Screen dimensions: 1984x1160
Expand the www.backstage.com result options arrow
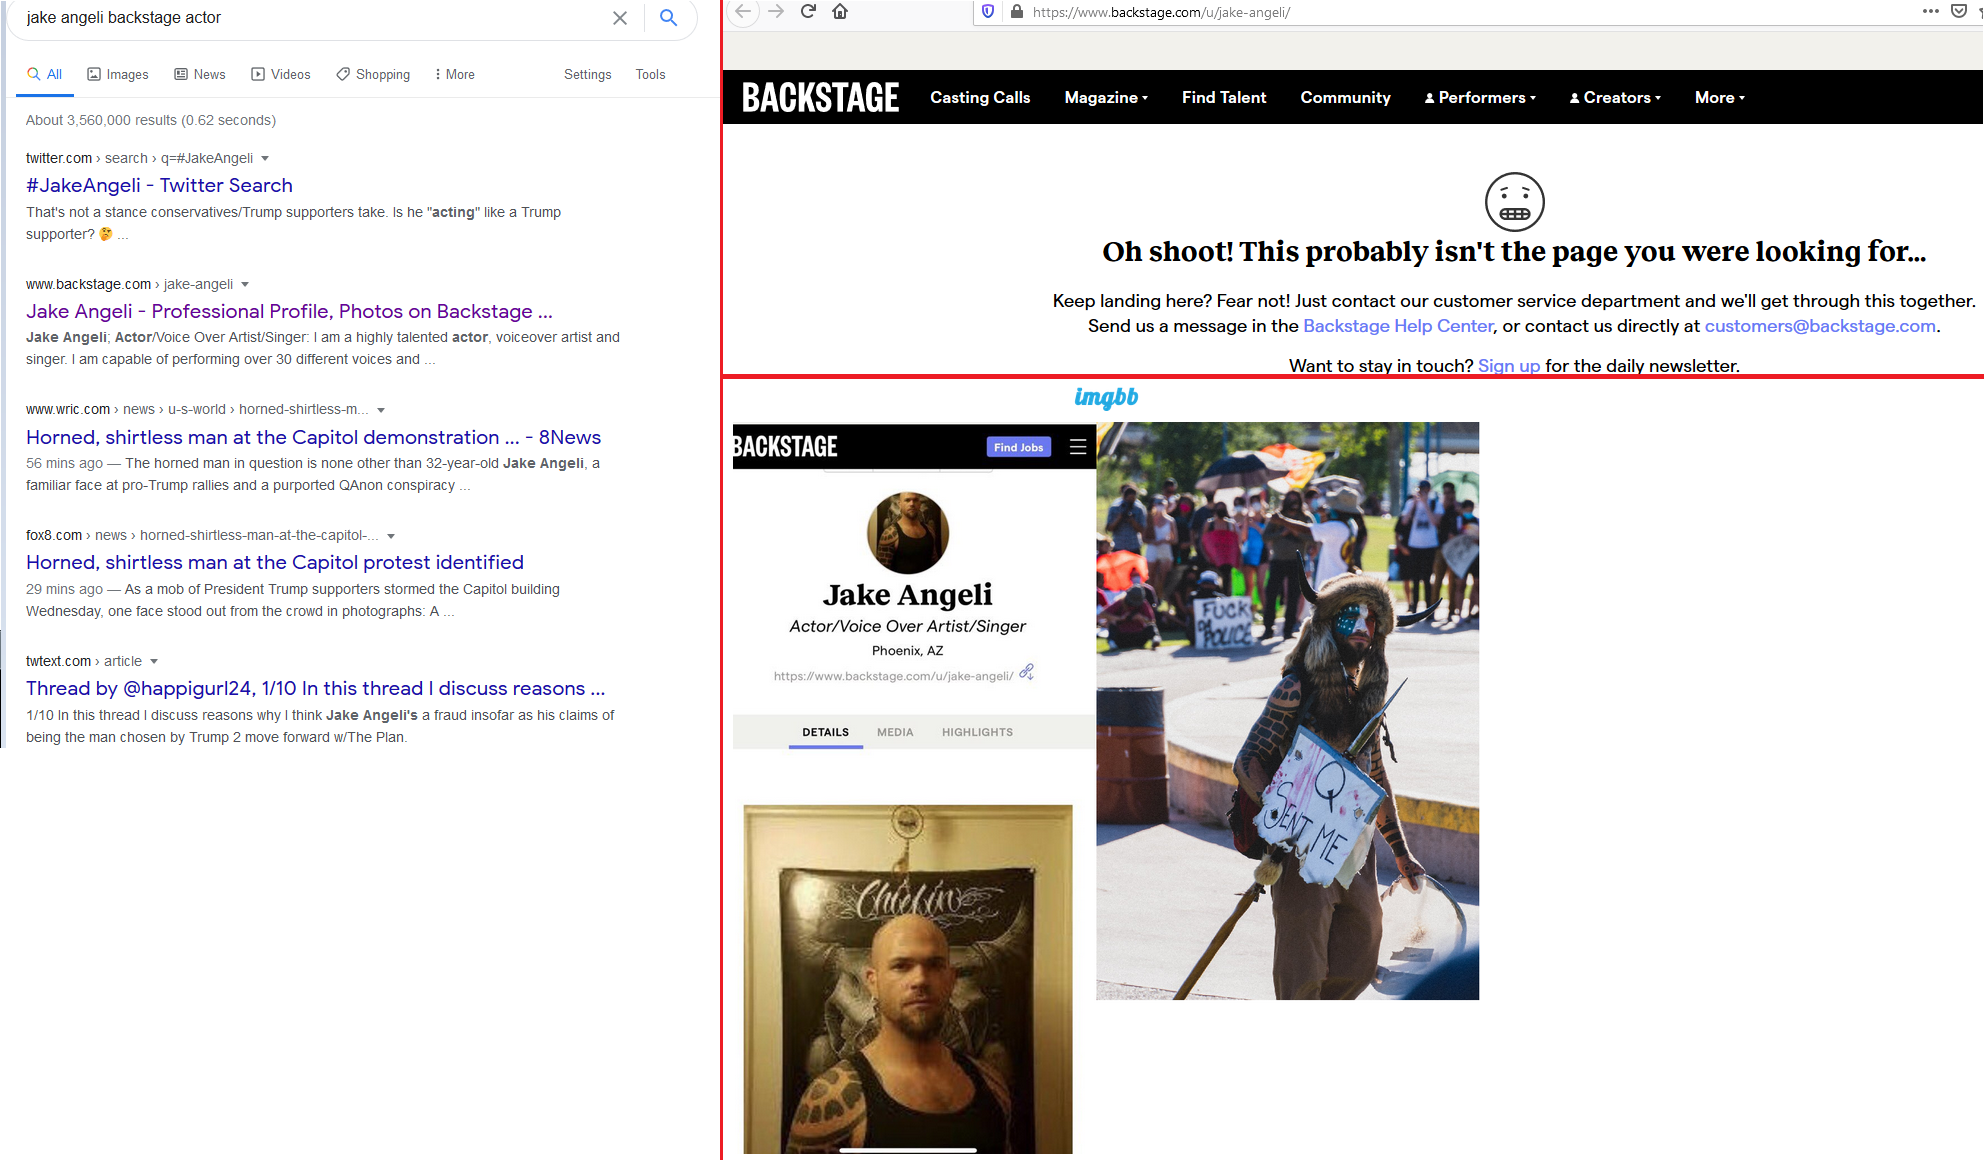[x=245, y=284]
